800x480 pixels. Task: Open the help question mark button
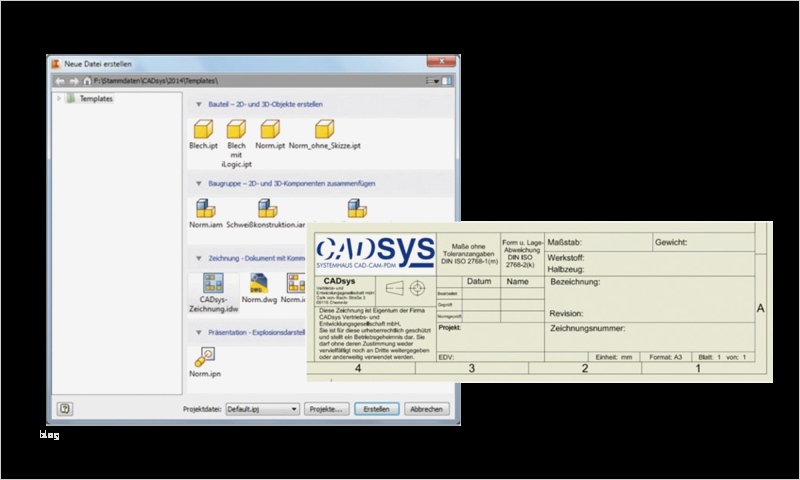pyautogui.click(x=65, y=409)
